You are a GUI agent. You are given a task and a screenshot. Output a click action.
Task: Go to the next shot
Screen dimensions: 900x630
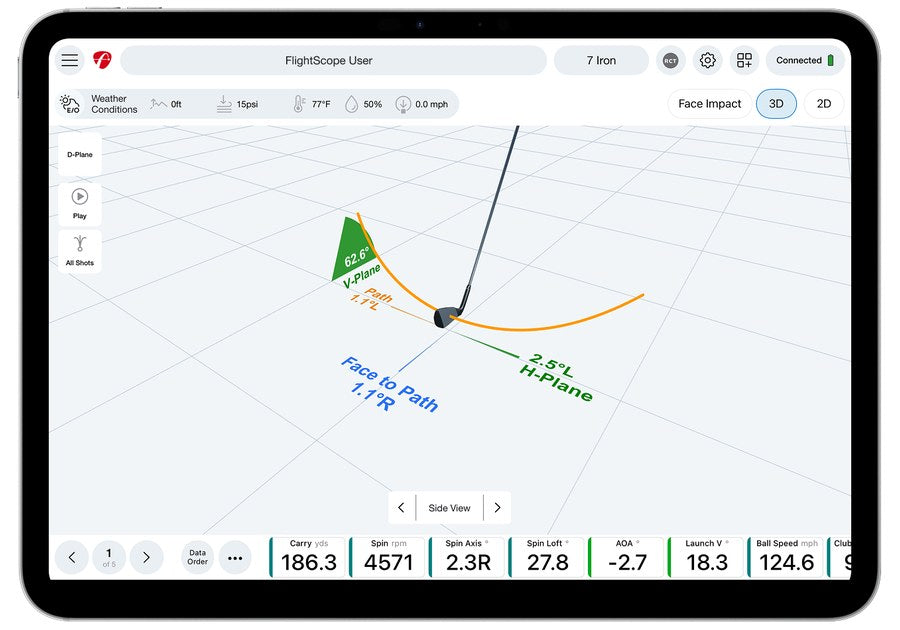tap(146, 557)
